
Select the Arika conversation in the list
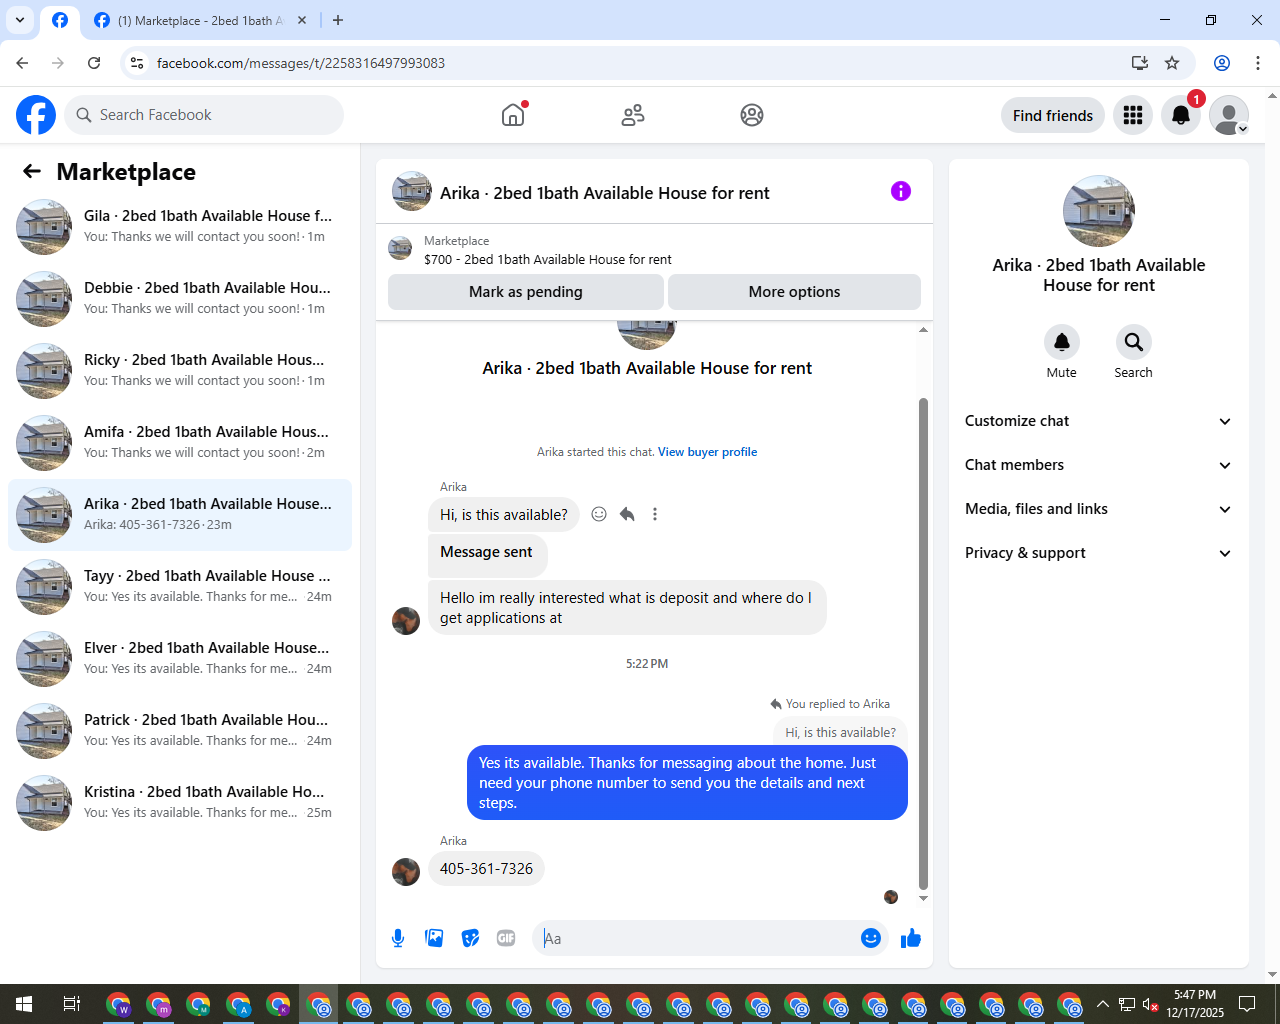point(180,515)
